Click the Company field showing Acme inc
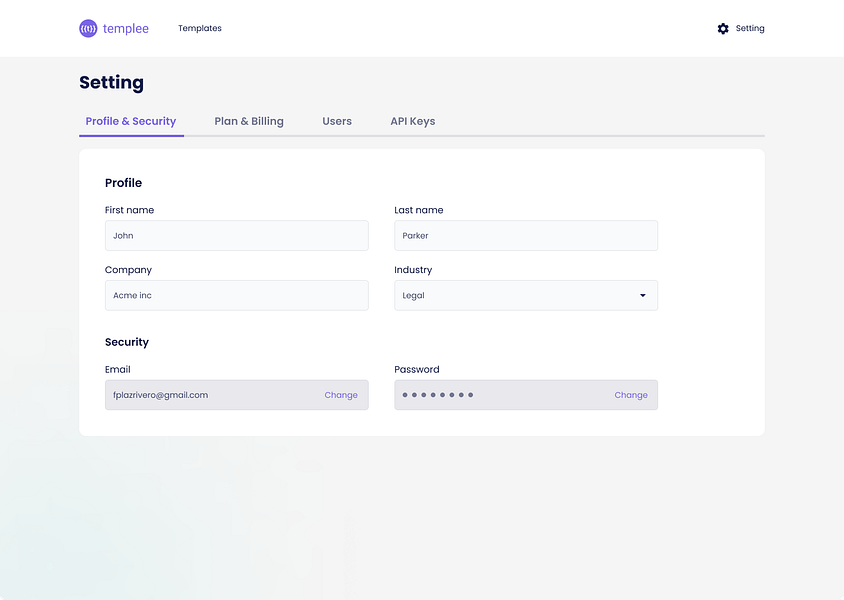The width and height of the screenshot is (844, 600). click(x=237, y=295)
